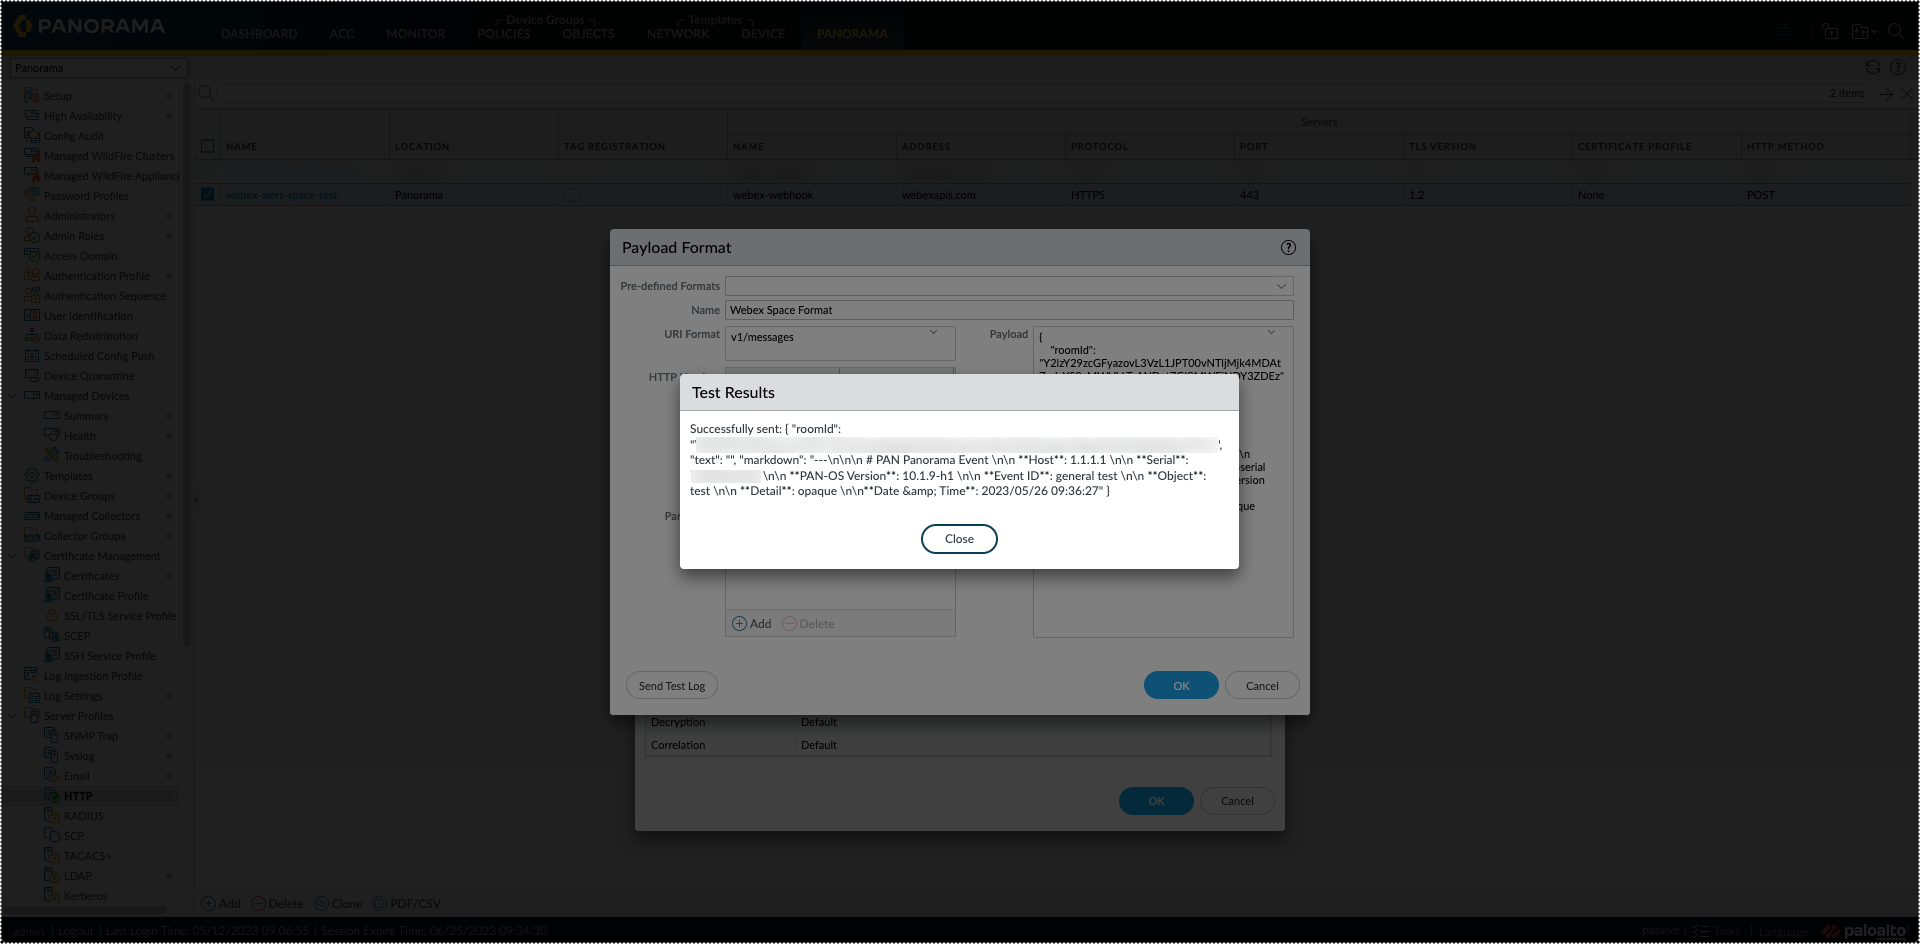
Task: Open Authentication Profile page
Action: [97, 276]
